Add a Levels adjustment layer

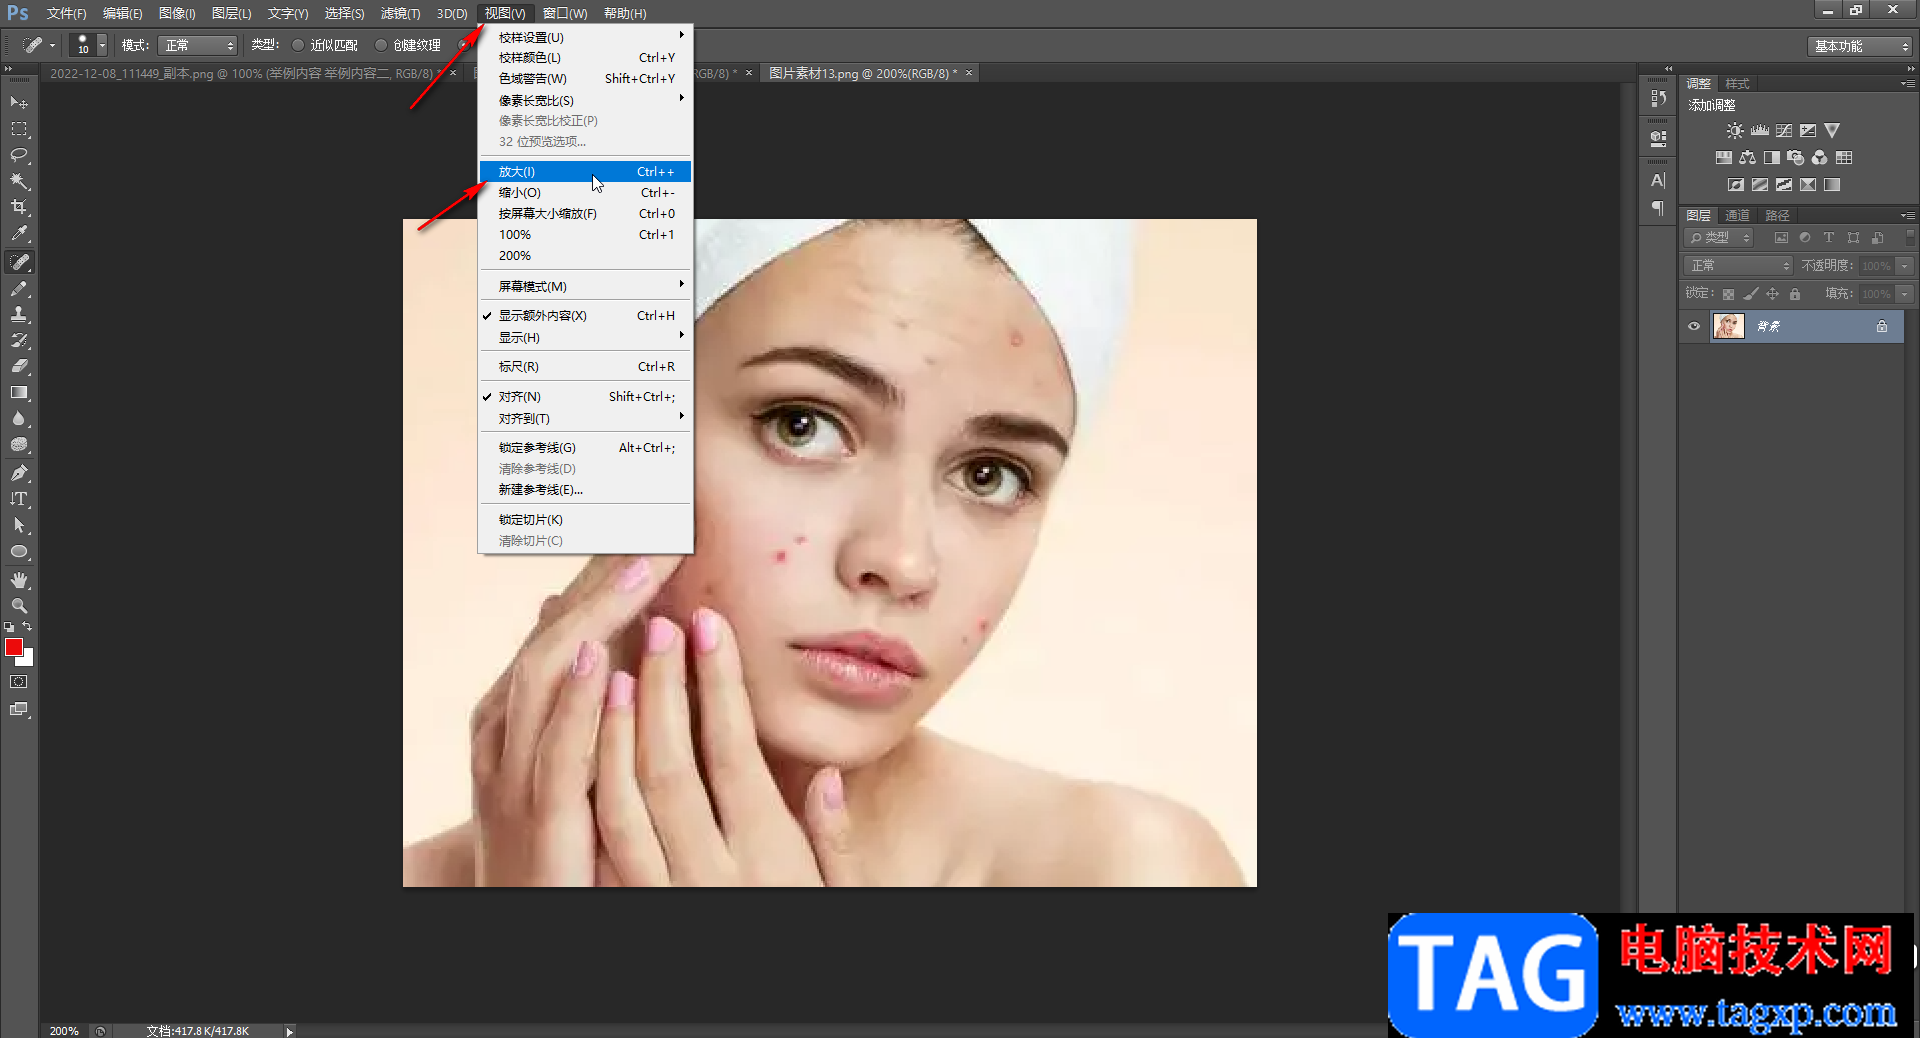coord(1760,131)
